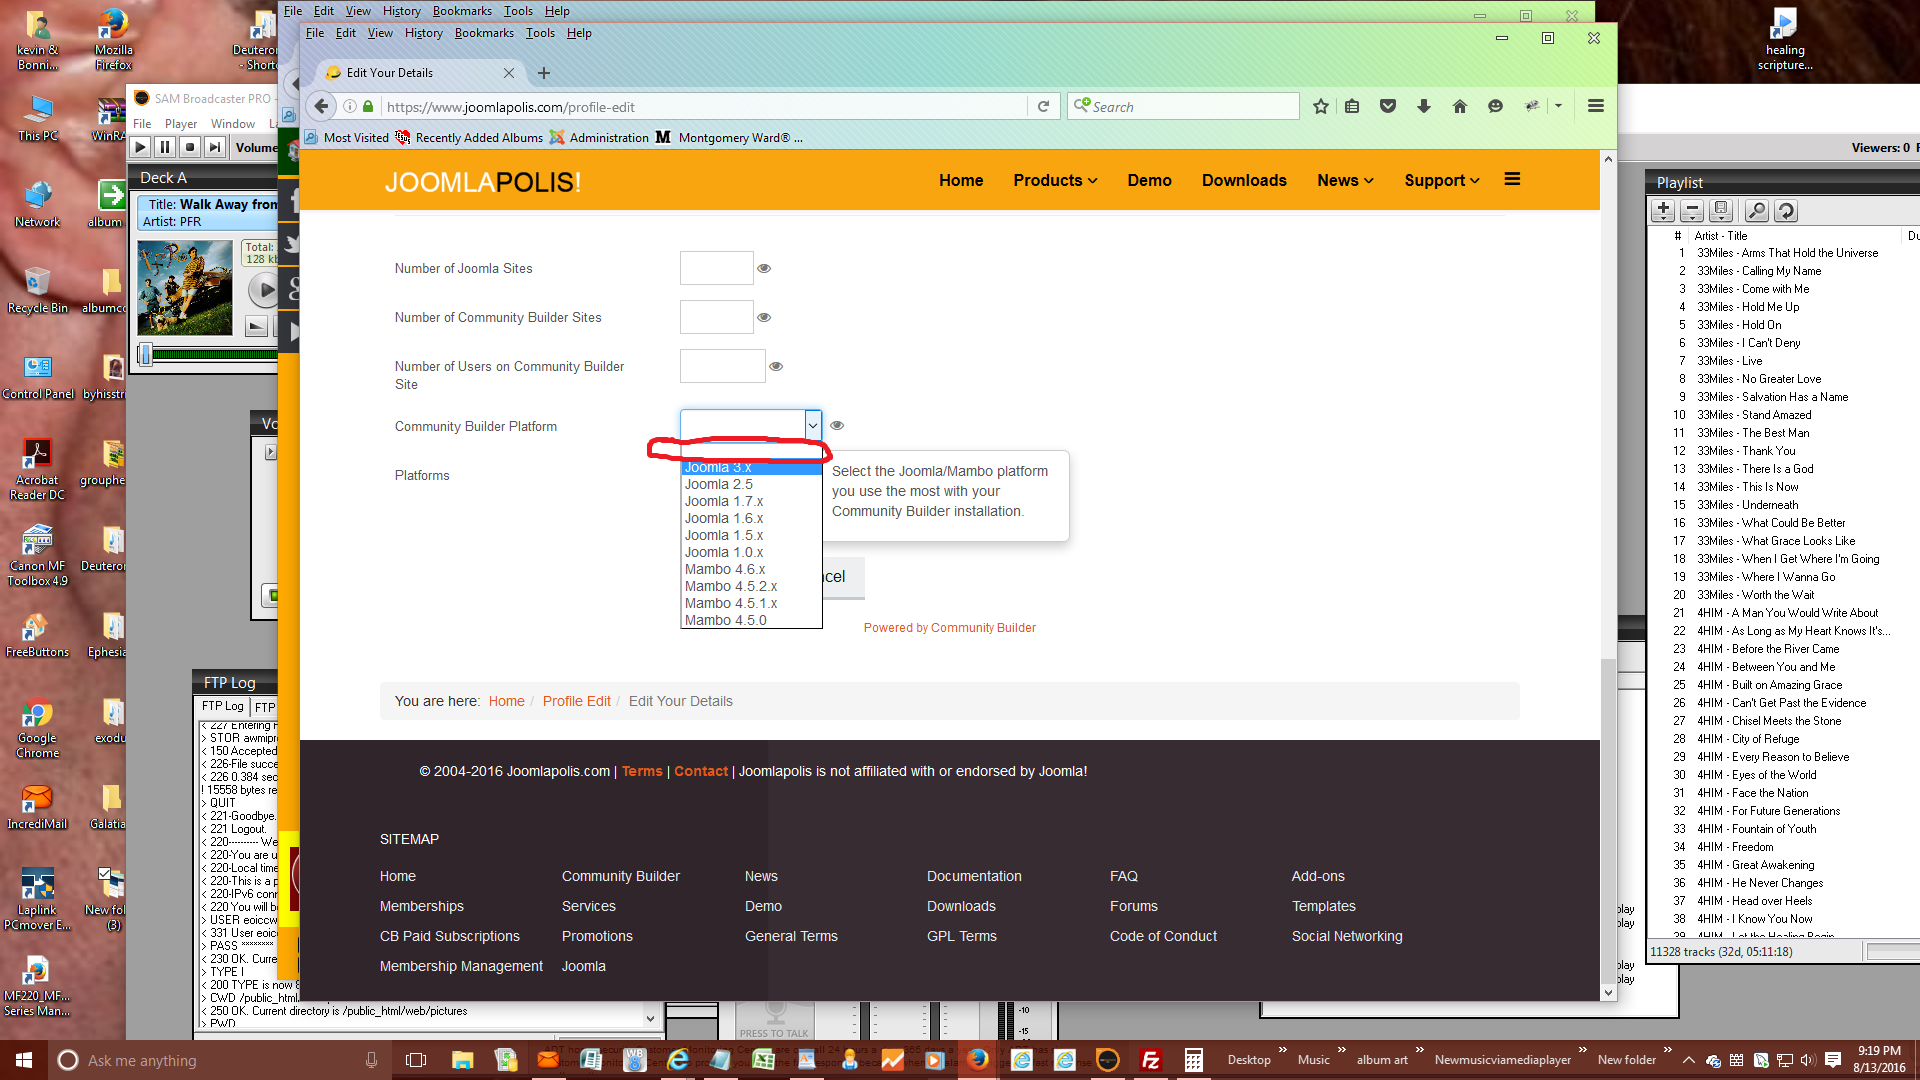The width and height of the screenshot is (1920, 1080).
Task: Select Mambo 4.6.x option
Action: pyautogui.click(x=750, y=569)
